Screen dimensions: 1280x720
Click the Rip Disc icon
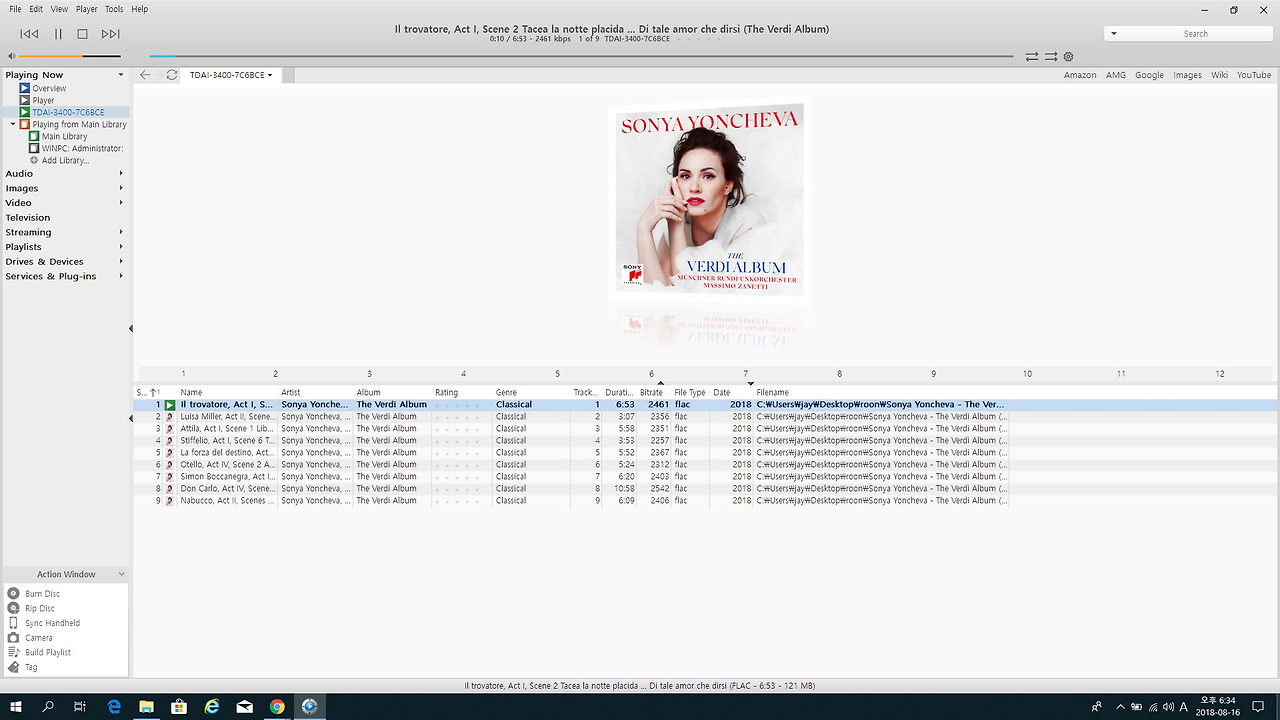point(13,608)
